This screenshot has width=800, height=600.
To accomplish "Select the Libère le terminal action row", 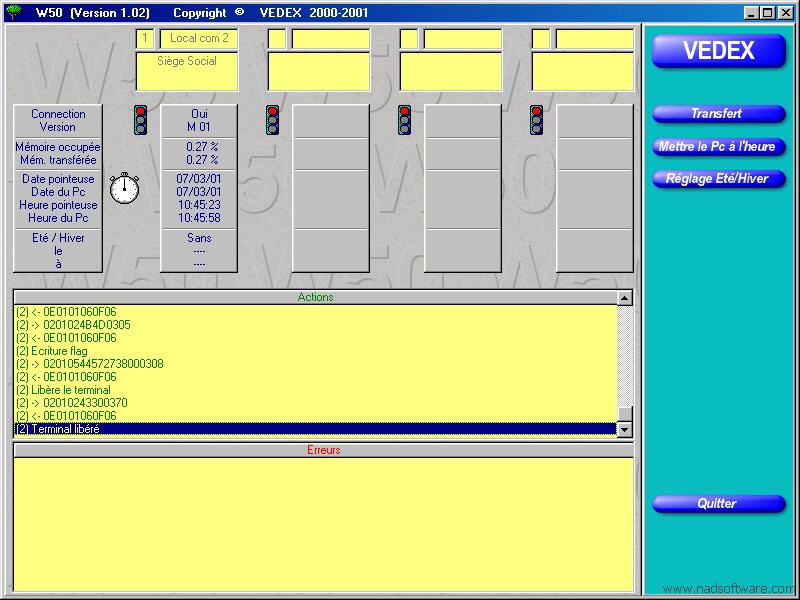I will (315, 390).
